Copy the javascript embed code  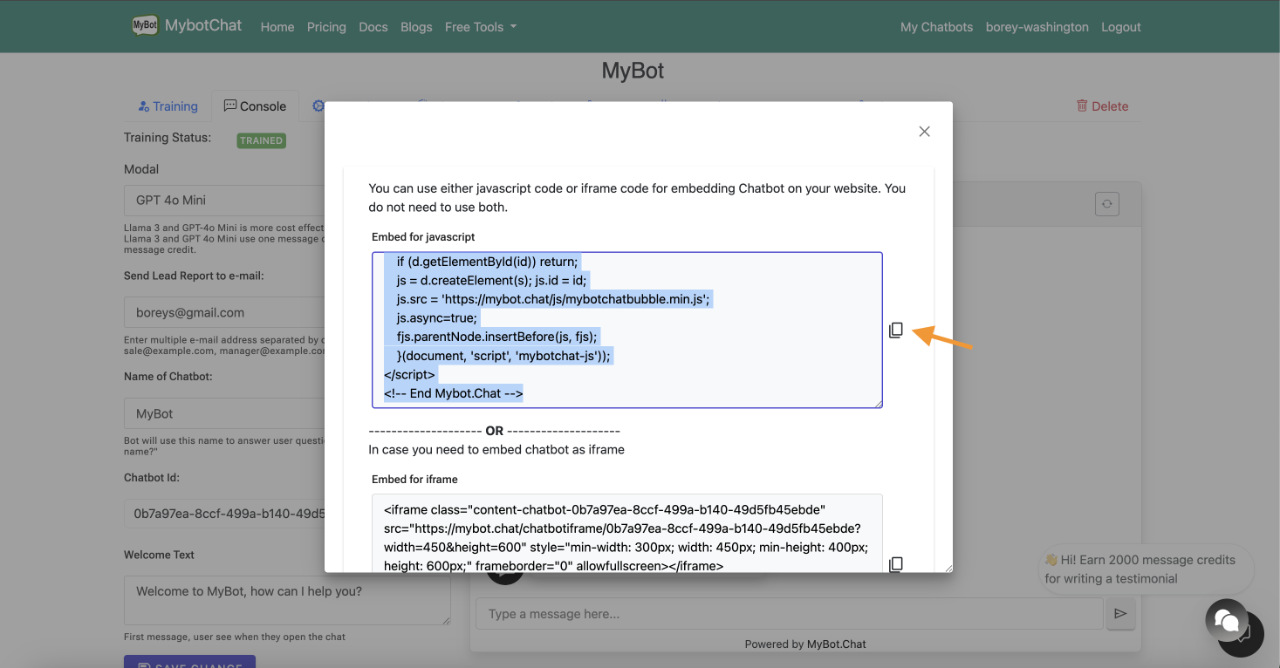896,330
